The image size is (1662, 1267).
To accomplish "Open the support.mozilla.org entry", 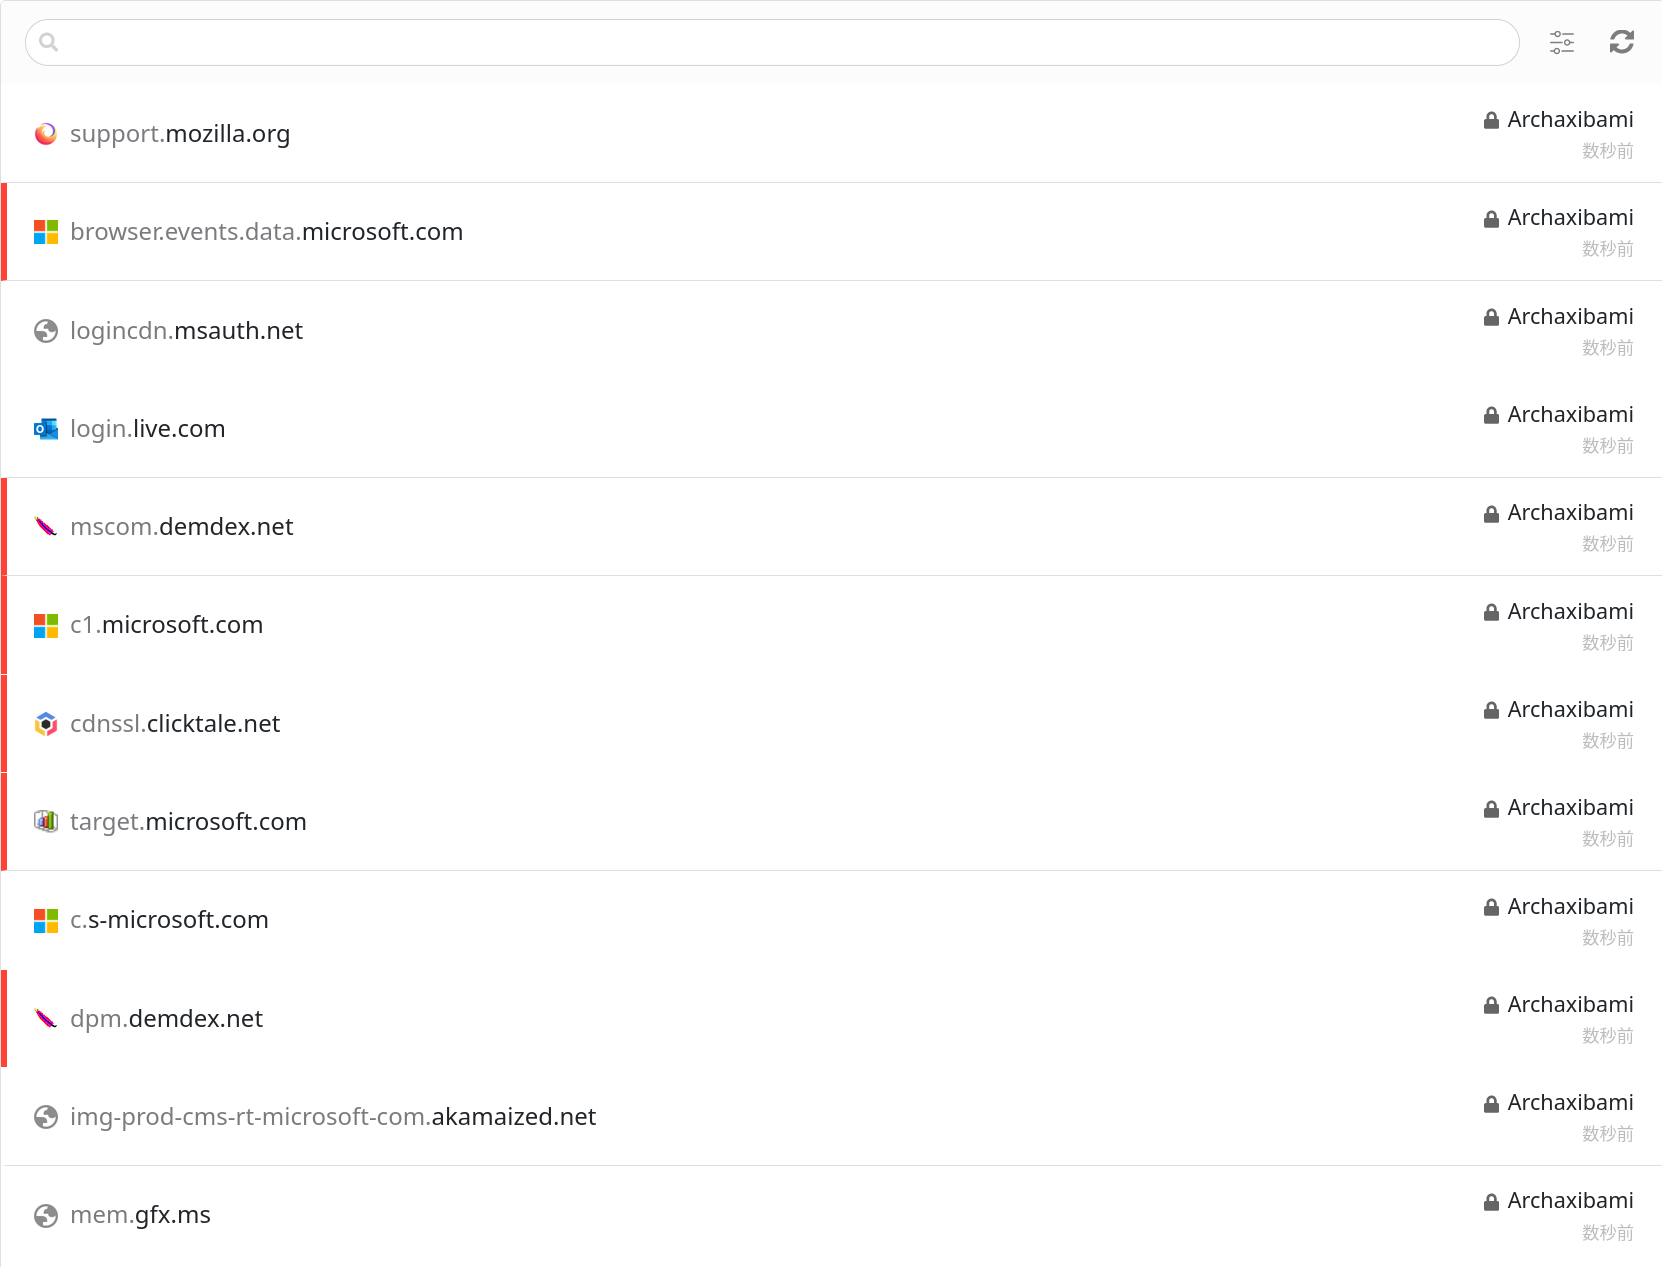I will 180,134.
